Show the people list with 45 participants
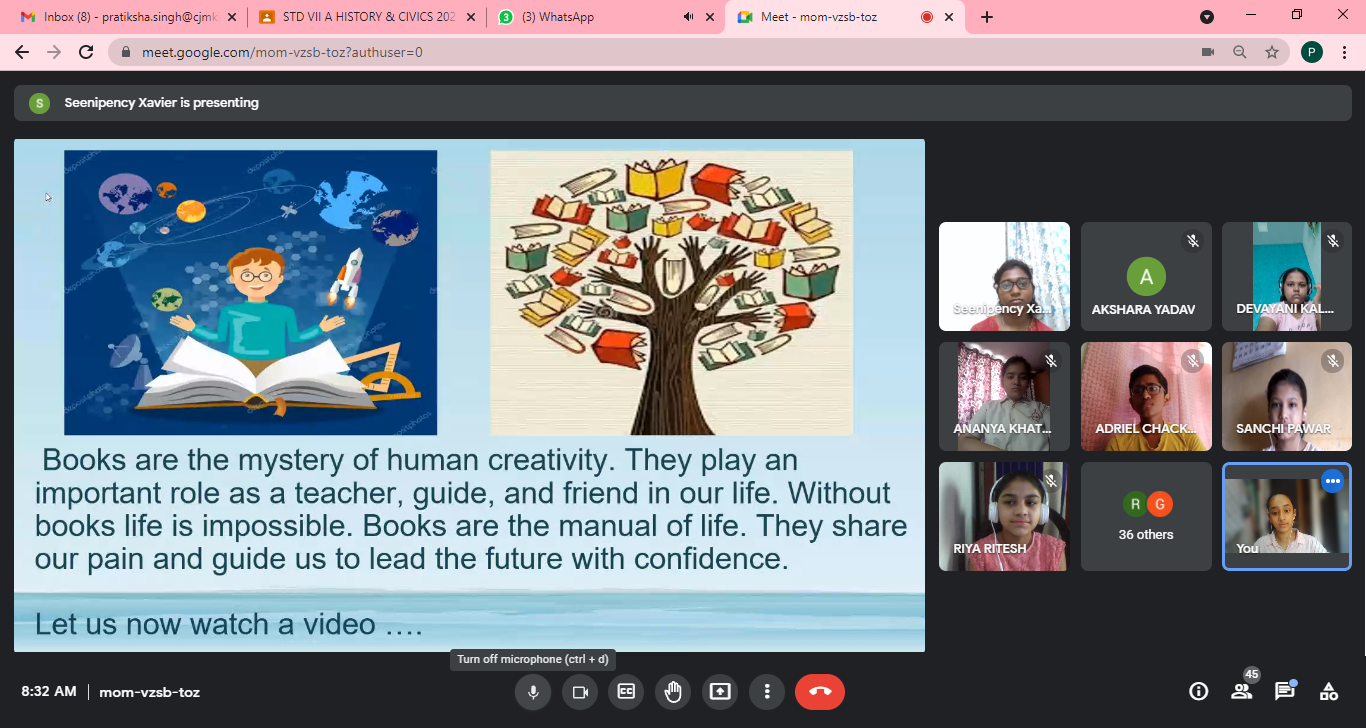1366x728 pixels. (1242, 691)
